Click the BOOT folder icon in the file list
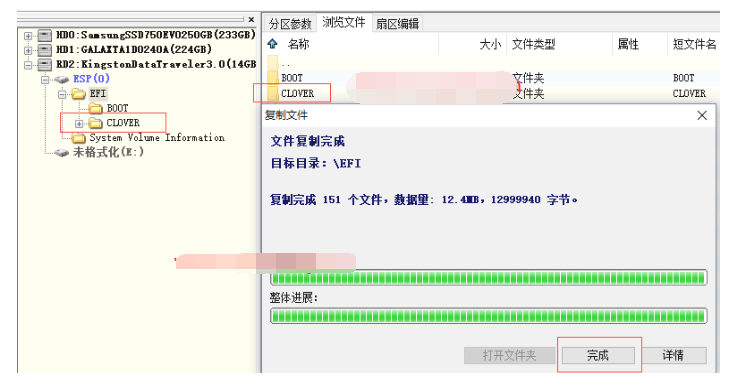Screen dimensions: 735x386 tap(273, 77)
